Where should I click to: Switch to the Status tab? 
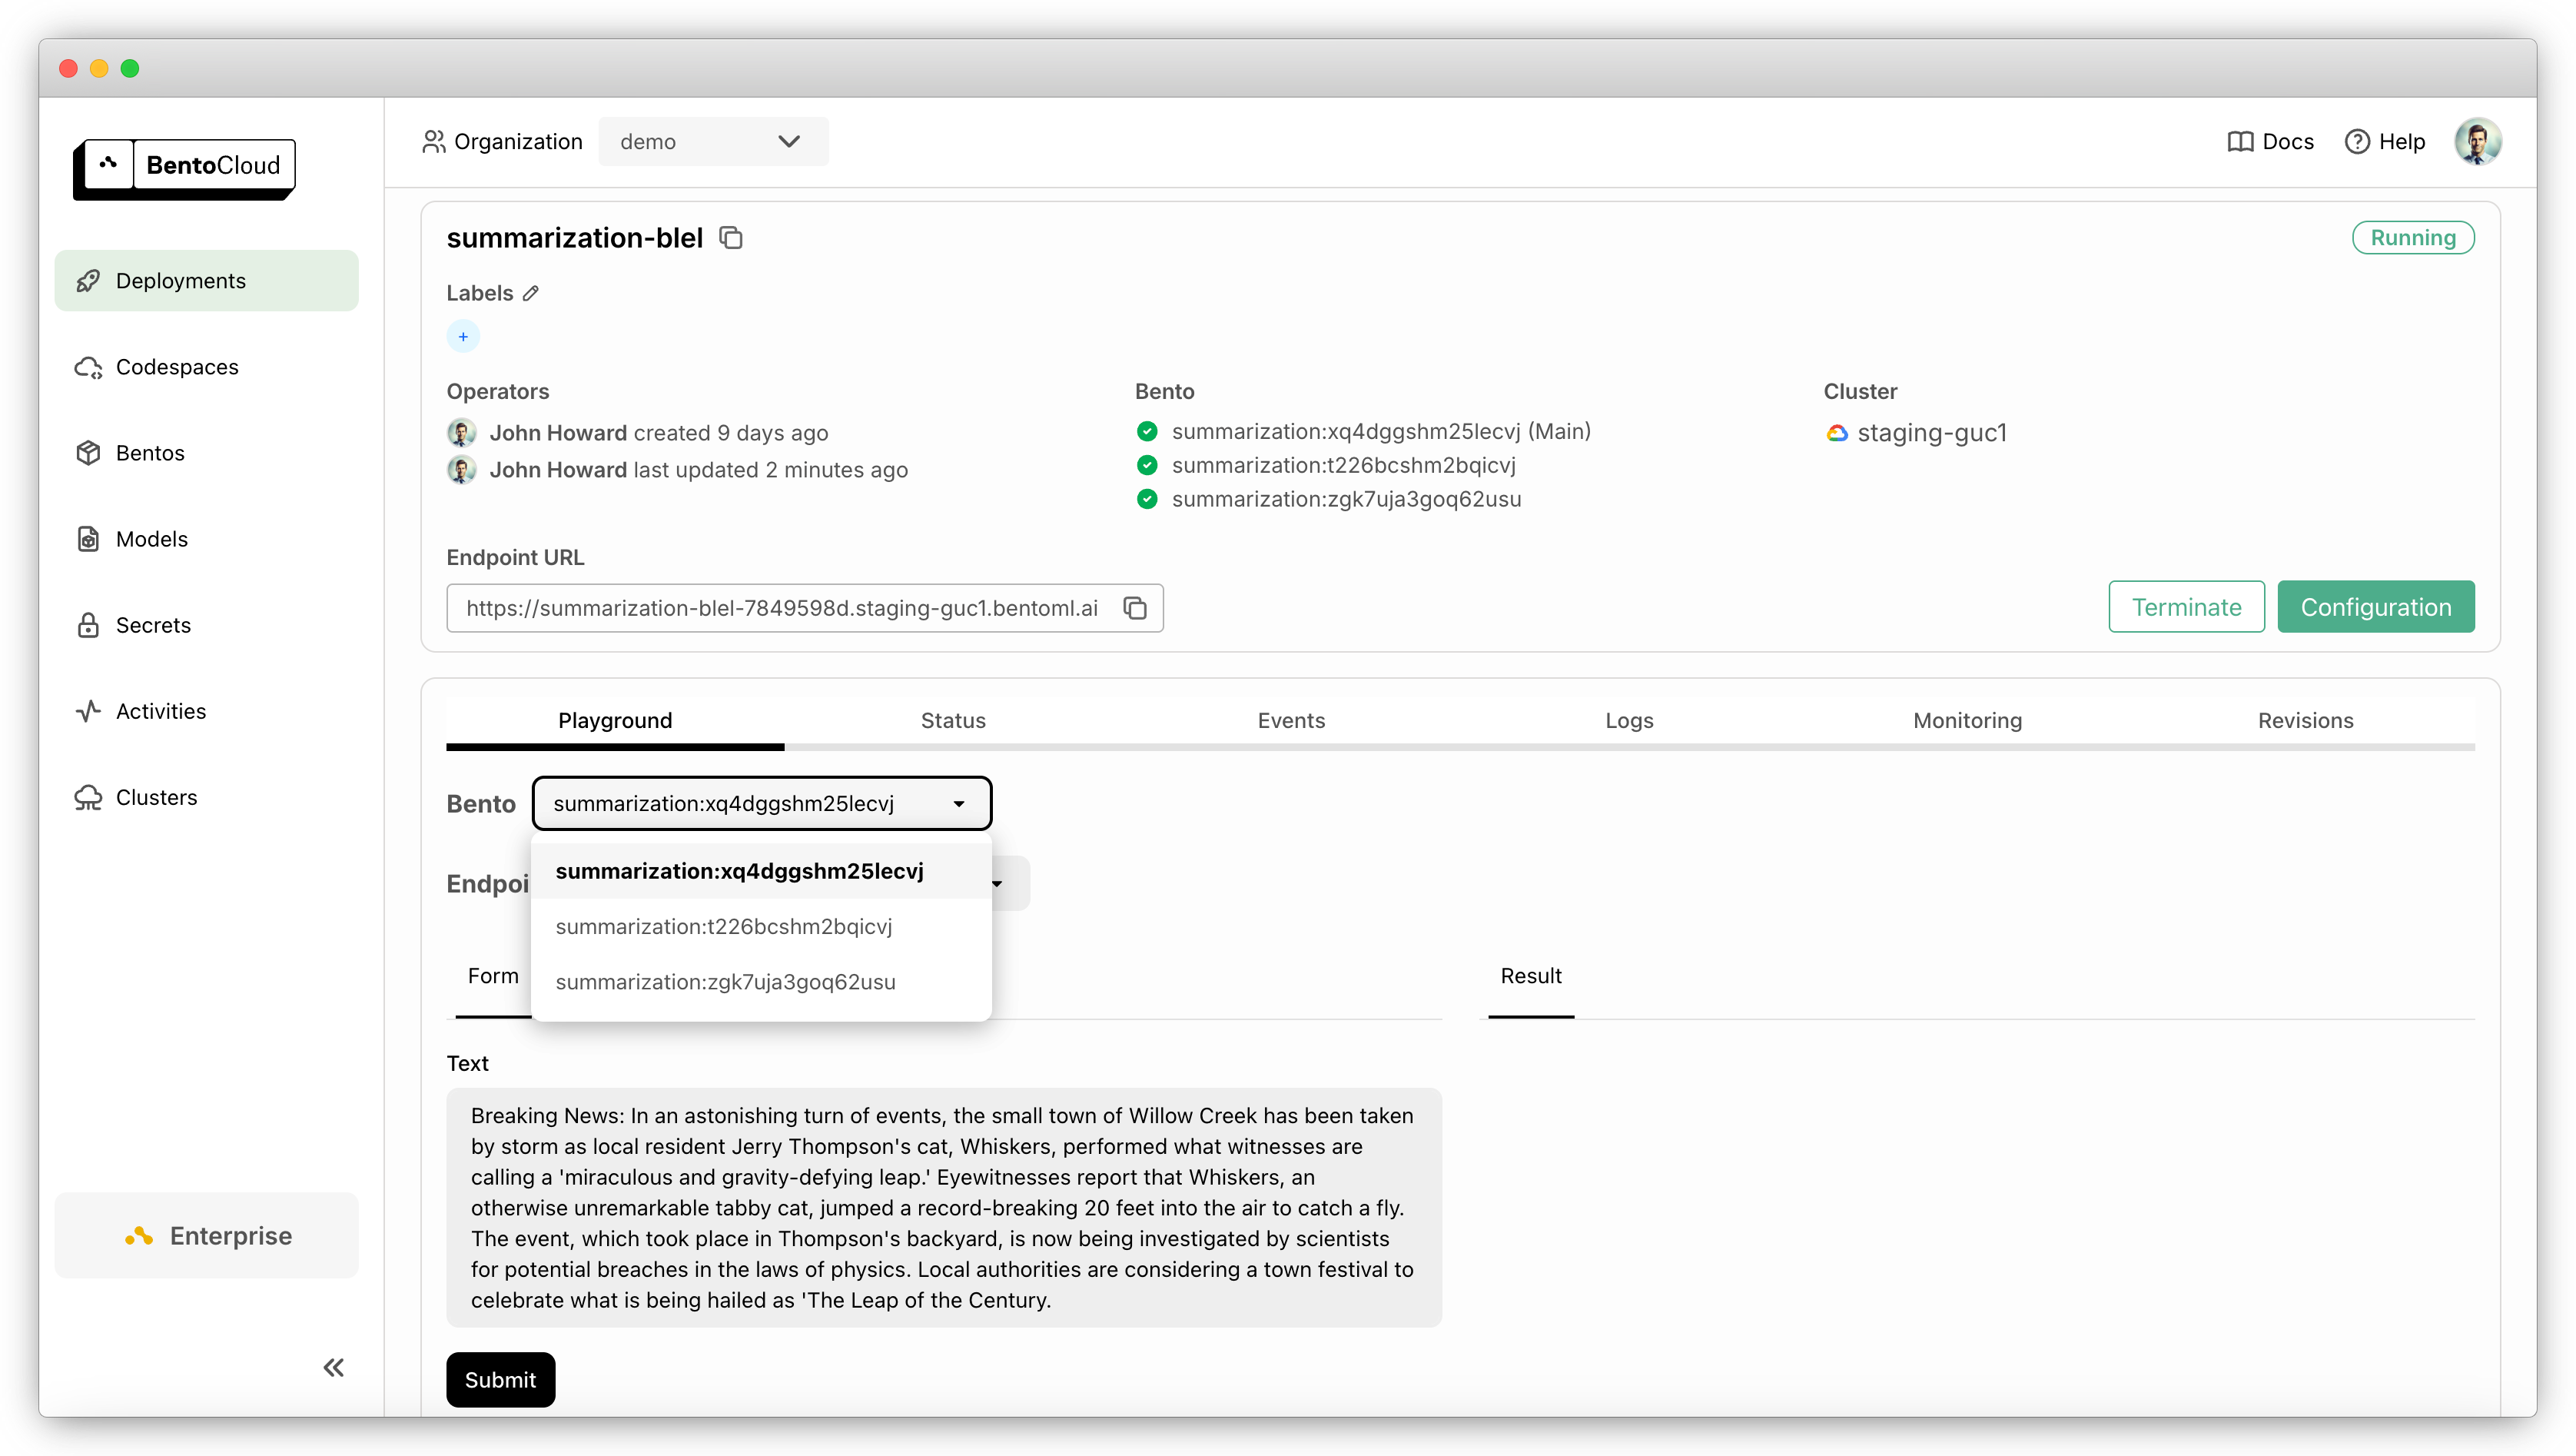(953, 721)
